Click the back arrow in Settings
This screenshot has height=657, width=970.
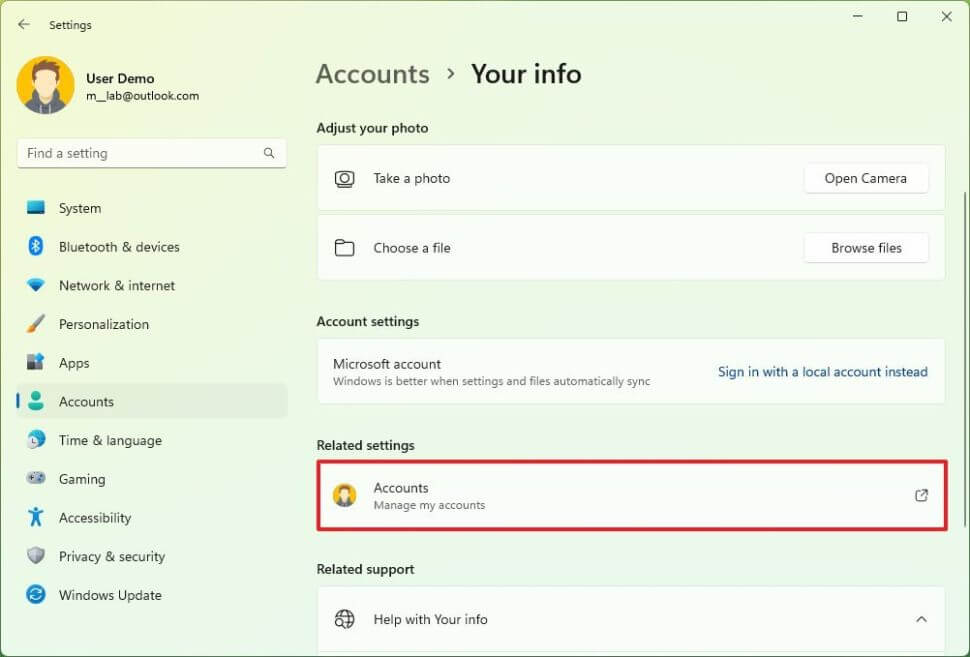pyautogui.click(x=22, y=24)
